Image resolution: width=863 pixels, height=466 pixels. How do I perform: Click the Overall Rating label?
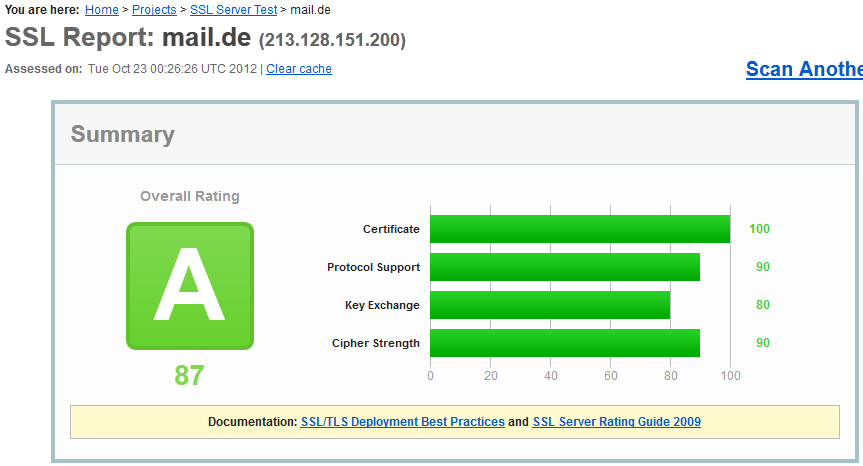189,196
